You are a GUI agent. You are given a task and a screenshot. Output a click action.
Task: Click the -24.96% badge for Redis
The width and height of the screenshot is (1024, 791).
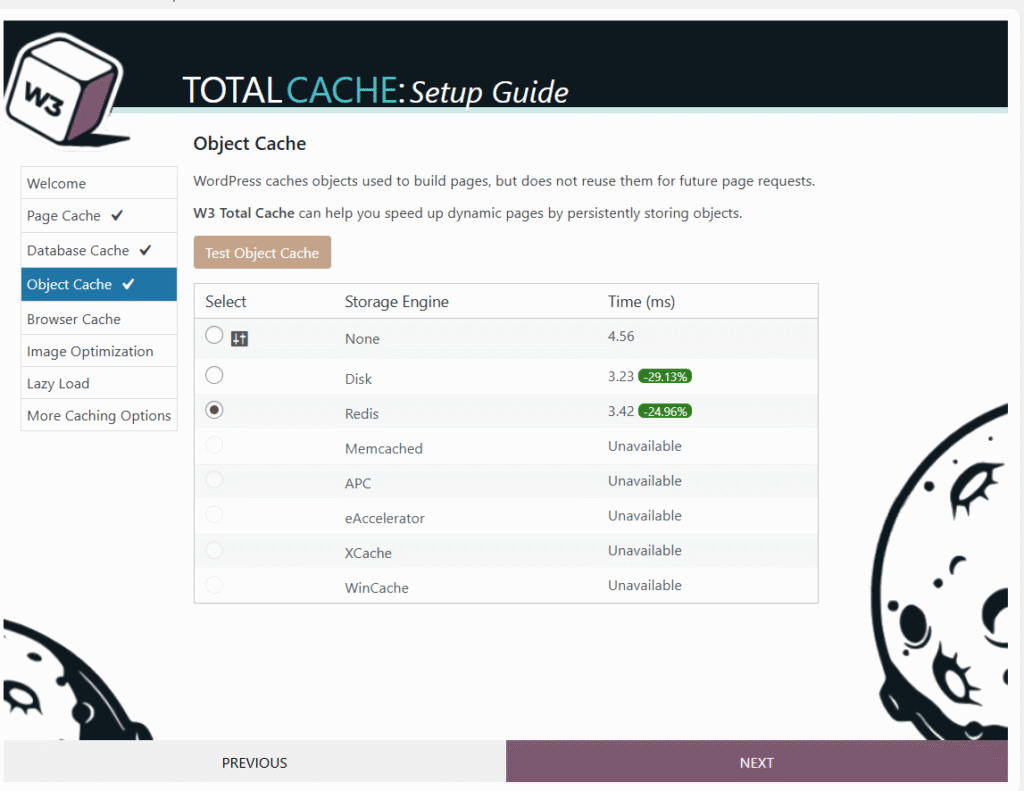tap(665, 412)
